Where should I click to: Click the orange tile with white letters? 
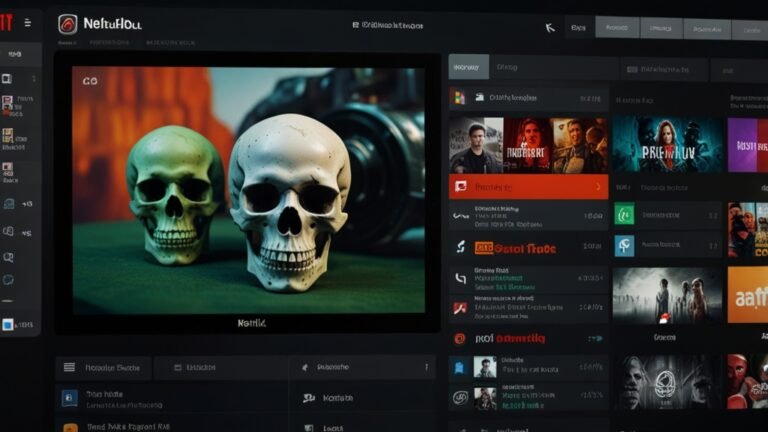point(748,294)
